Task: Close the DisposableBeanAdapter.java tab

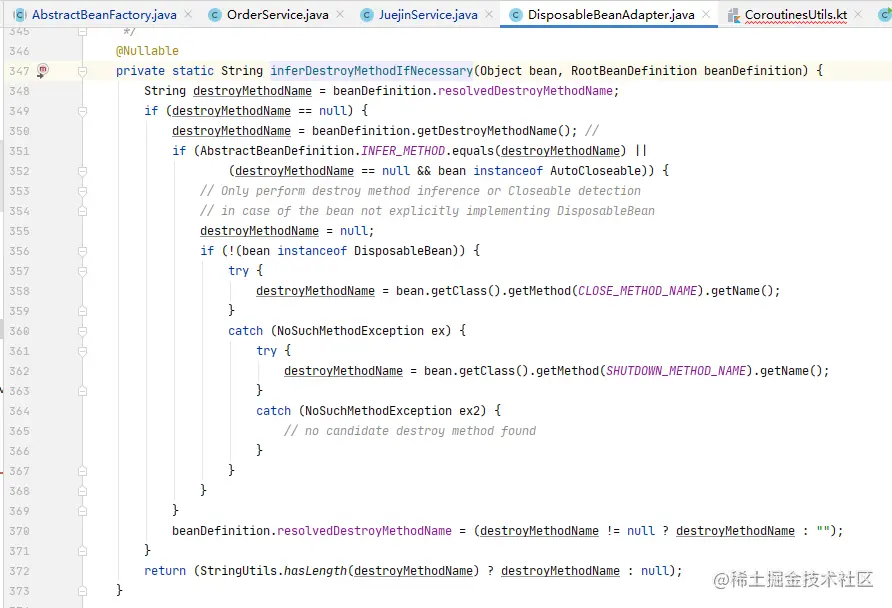Action: (x=706, y=14)
